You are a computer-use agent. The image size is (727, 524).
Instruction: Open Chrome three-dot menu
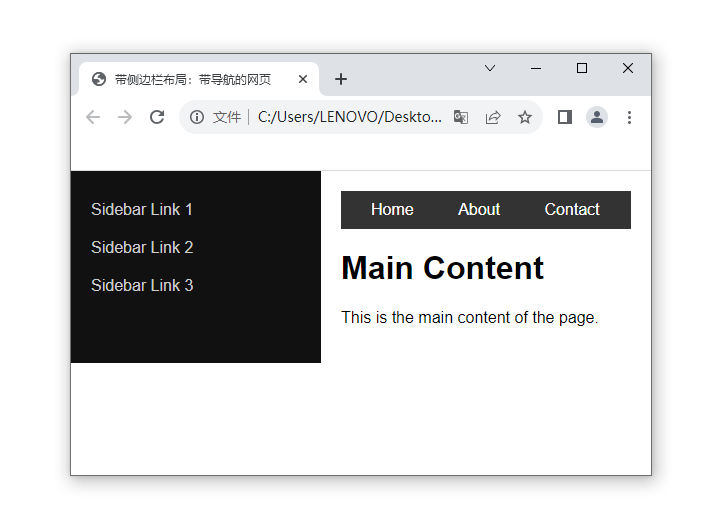pyautogui.click(x=629, y=117)
